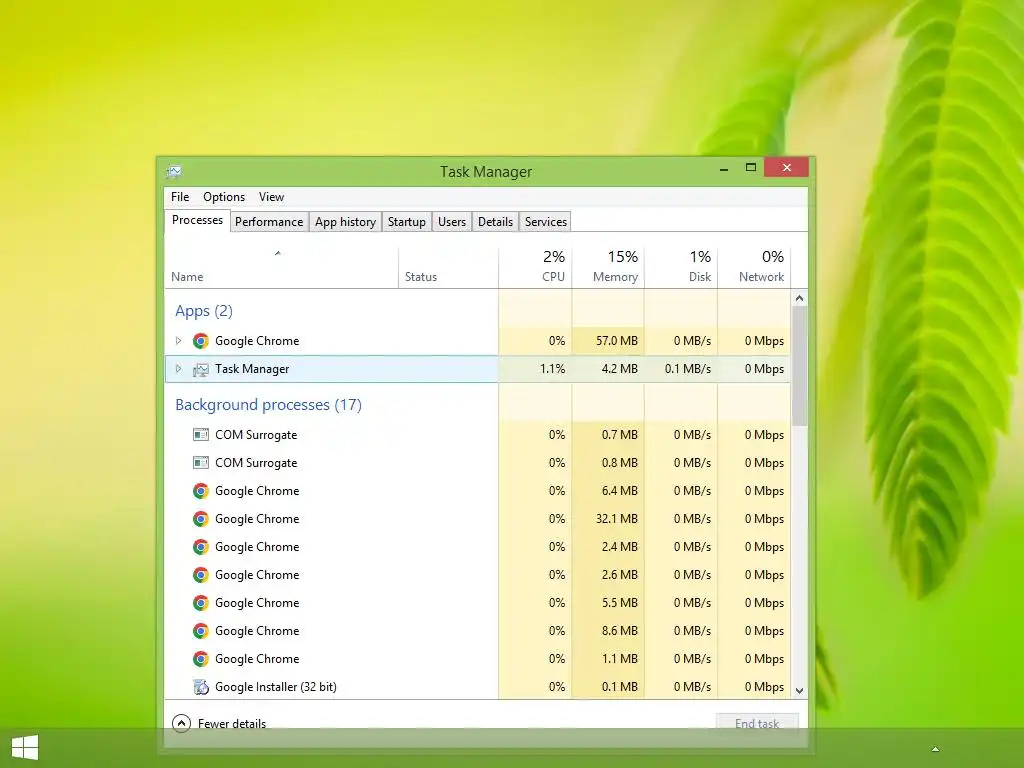This screenshot has width=1024, height=768.
Task: Switch to the Performance tab
Action: [269, 222]
